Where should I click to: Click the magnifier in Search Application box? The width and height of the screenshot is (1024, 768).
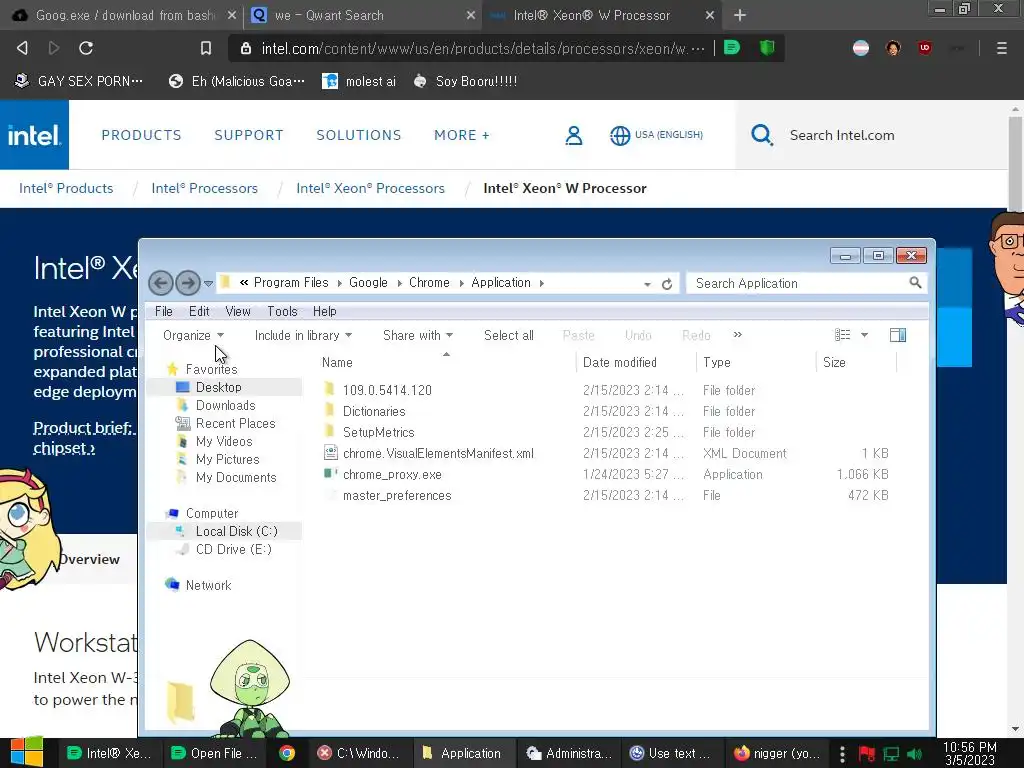(915, 283)
